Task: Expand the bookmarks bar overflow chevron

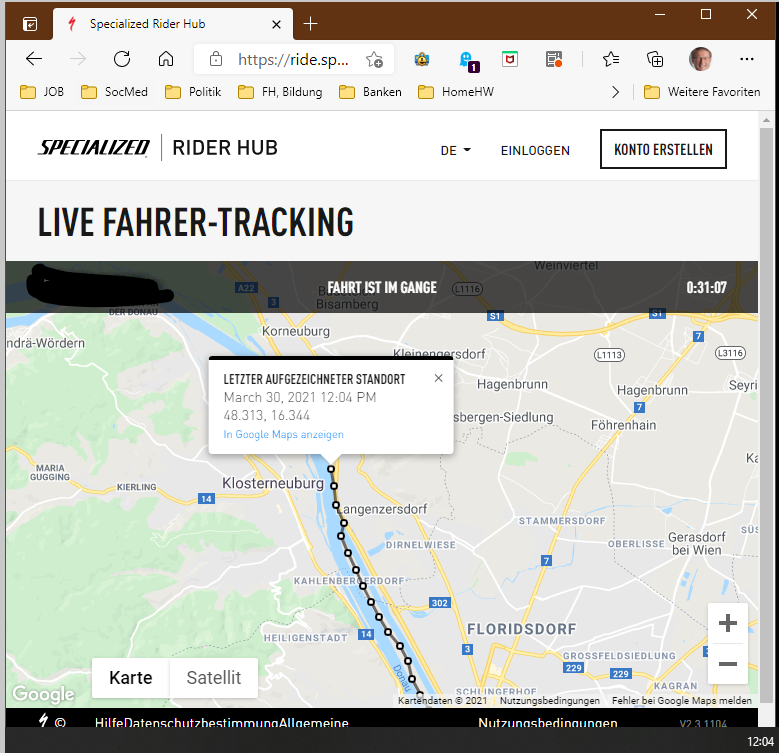Action: 616,92
